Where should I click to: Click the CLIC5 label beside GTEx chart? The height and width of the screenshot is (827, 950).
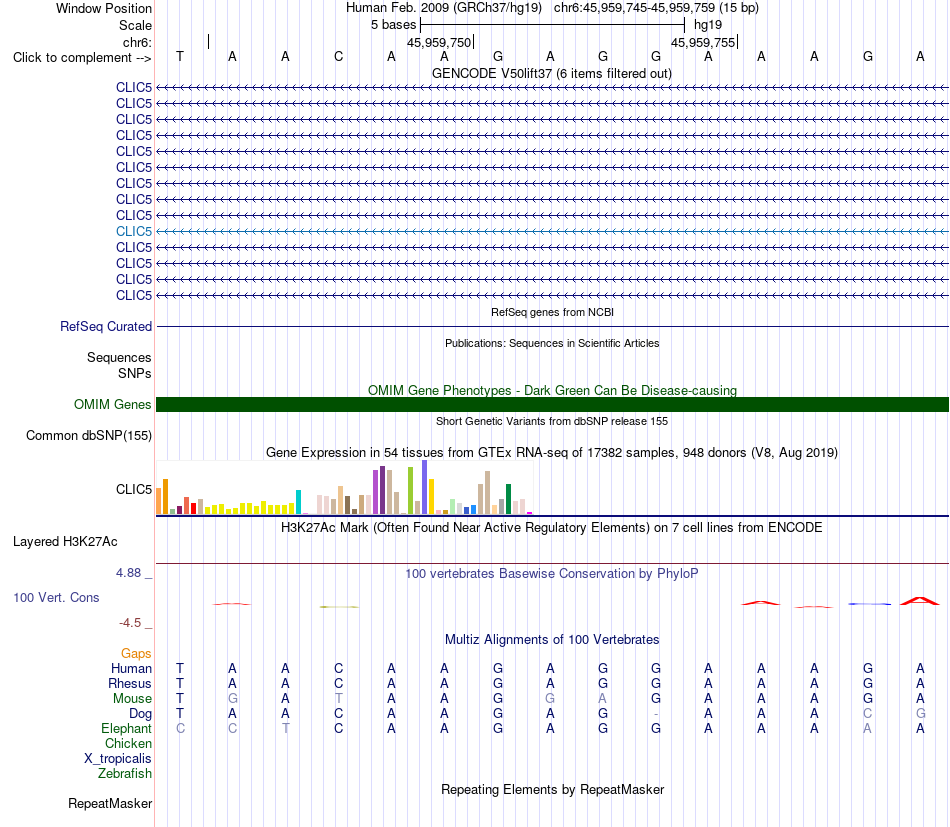134,489
